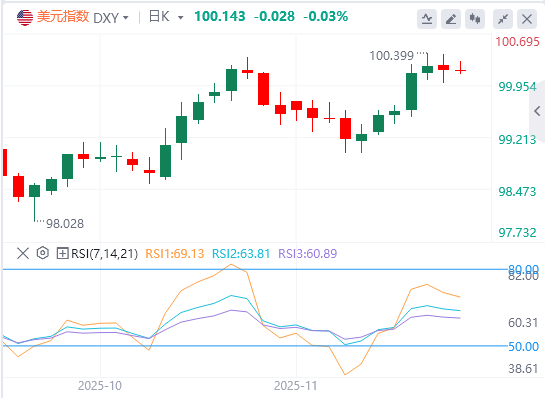Click the 2025-10 date axis label
Image resolution: width=545 pixels, height=398 pixels.
tap(100, 386)
